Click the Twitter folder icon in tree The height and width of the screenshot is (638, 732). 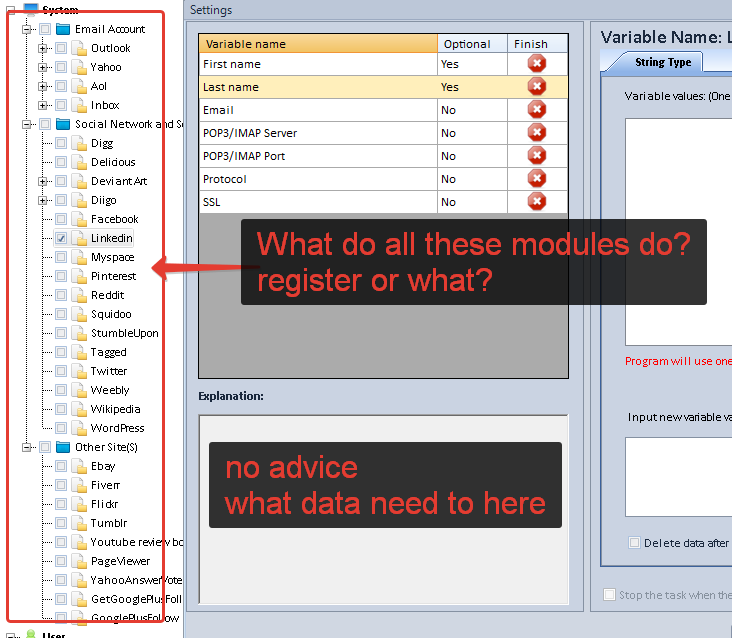[x=80, y=371]
